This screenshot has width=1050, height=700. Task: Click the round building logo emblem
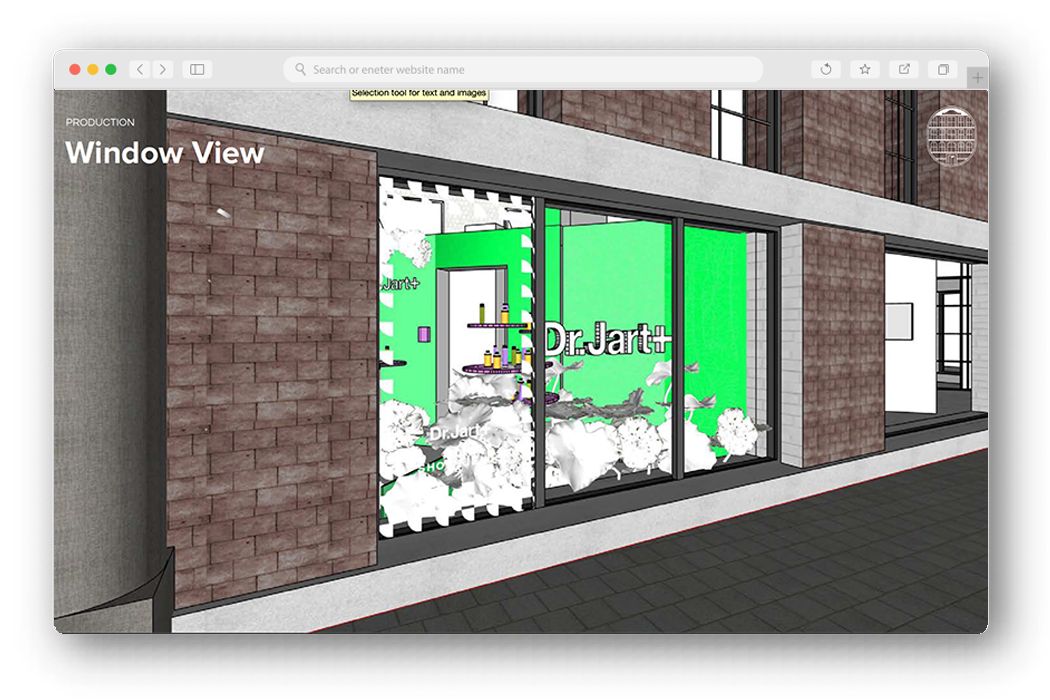point(951,137)
